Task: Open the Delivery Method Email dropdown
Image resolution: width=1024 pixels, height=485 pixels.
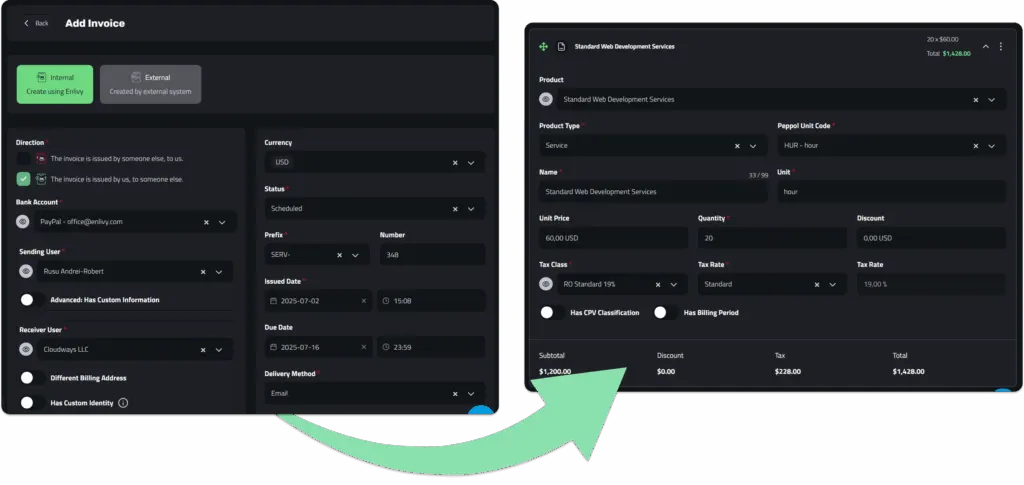Action: (x=375, y=394)
